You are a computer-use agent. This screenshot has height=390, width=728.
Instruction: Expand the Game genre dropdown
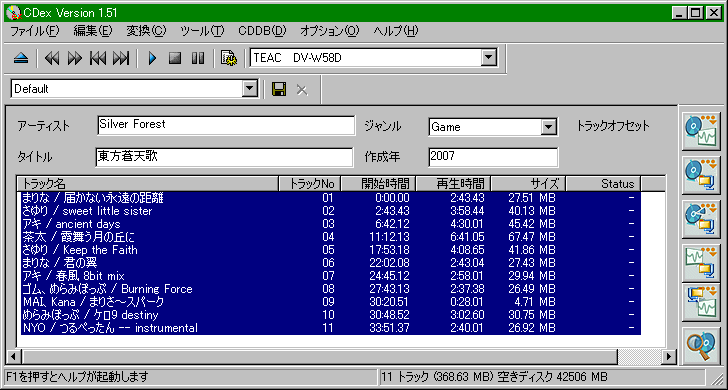pyautogui.click(x=548, y=126)
